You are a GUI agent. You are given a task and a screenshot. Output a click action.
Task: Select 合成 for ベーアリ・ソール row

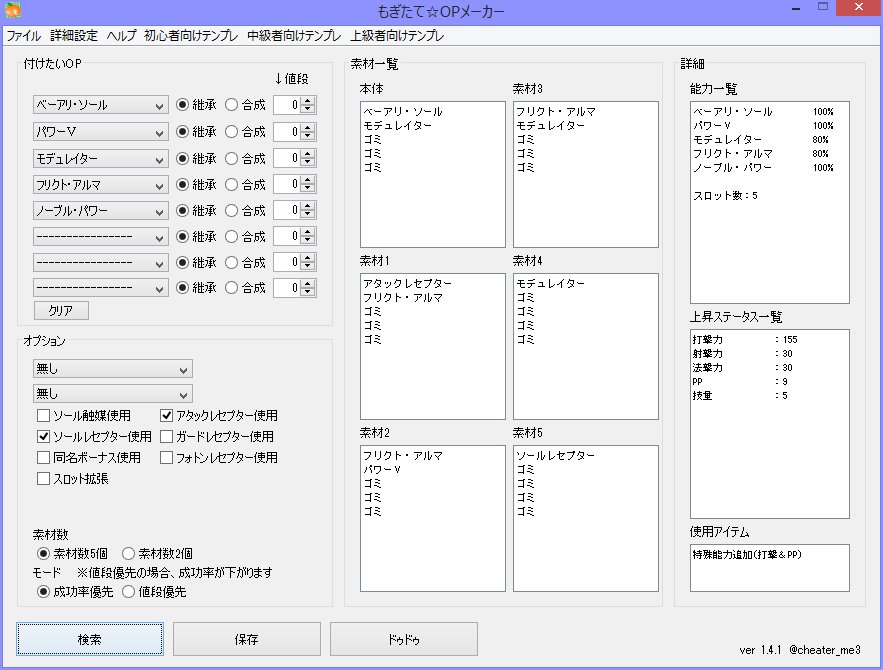coord(245,105)
